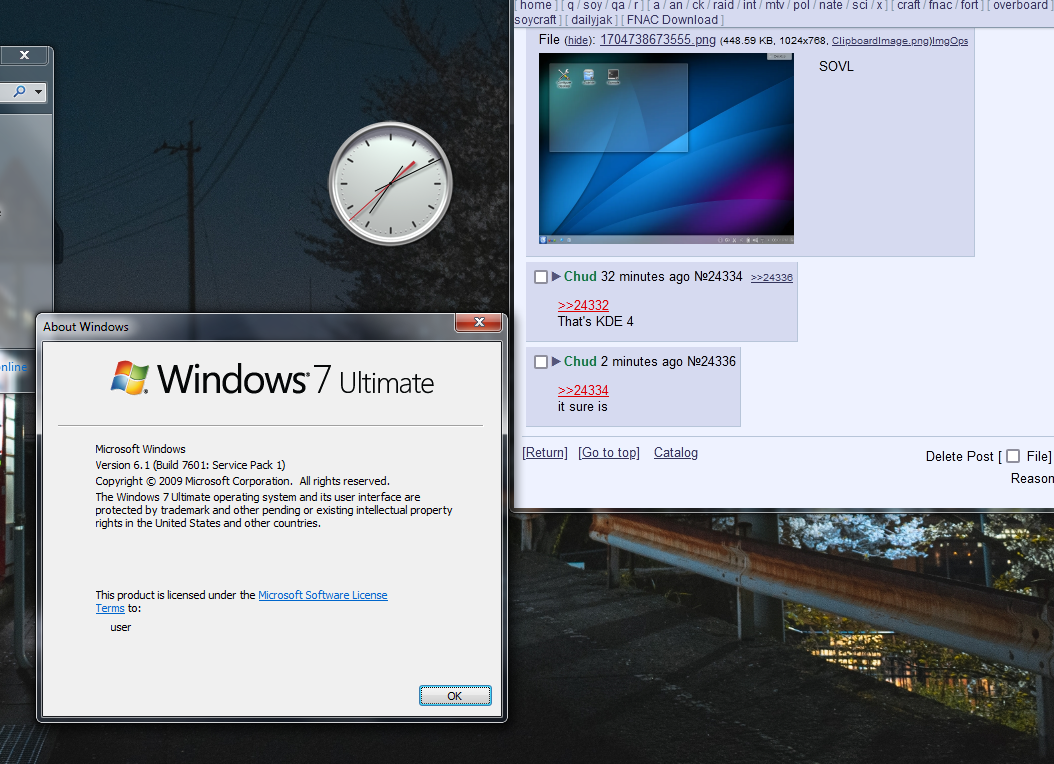The image size is (1054, 764).
Task: Expand the post menu arrow on №24336
Action: (x=556, y=362)
